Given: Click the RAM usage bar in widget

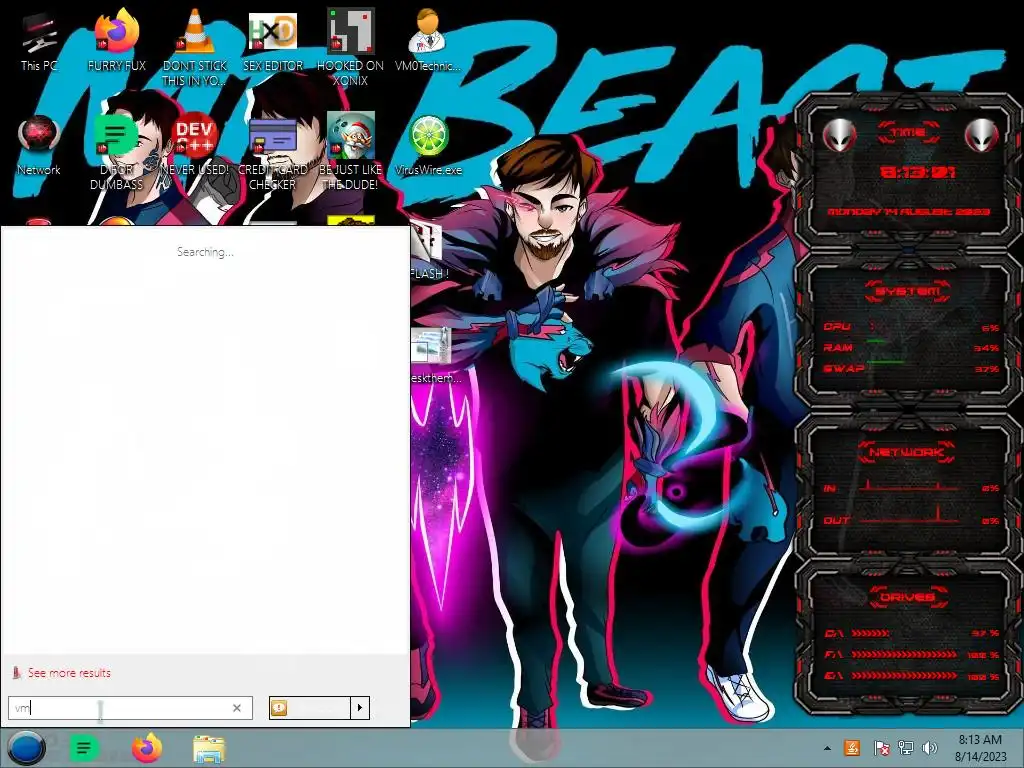Looking at the screenshot, I should [x=910, y=347].
